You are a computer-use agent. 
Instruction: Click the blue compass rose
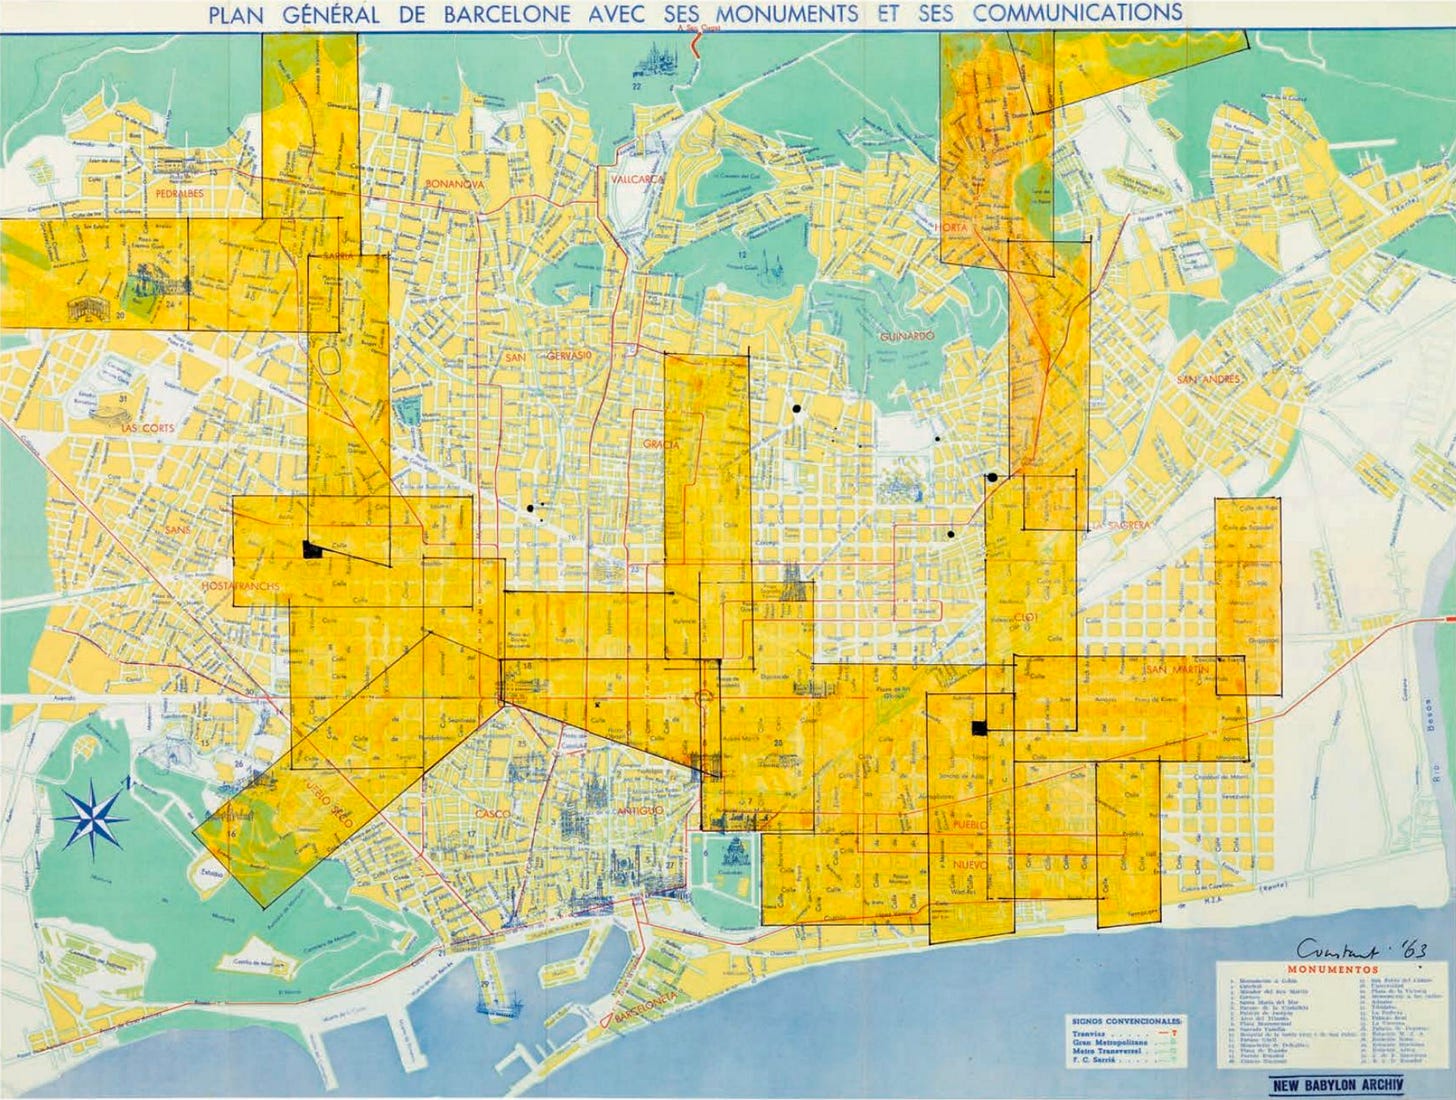click(x=91, y=818)
